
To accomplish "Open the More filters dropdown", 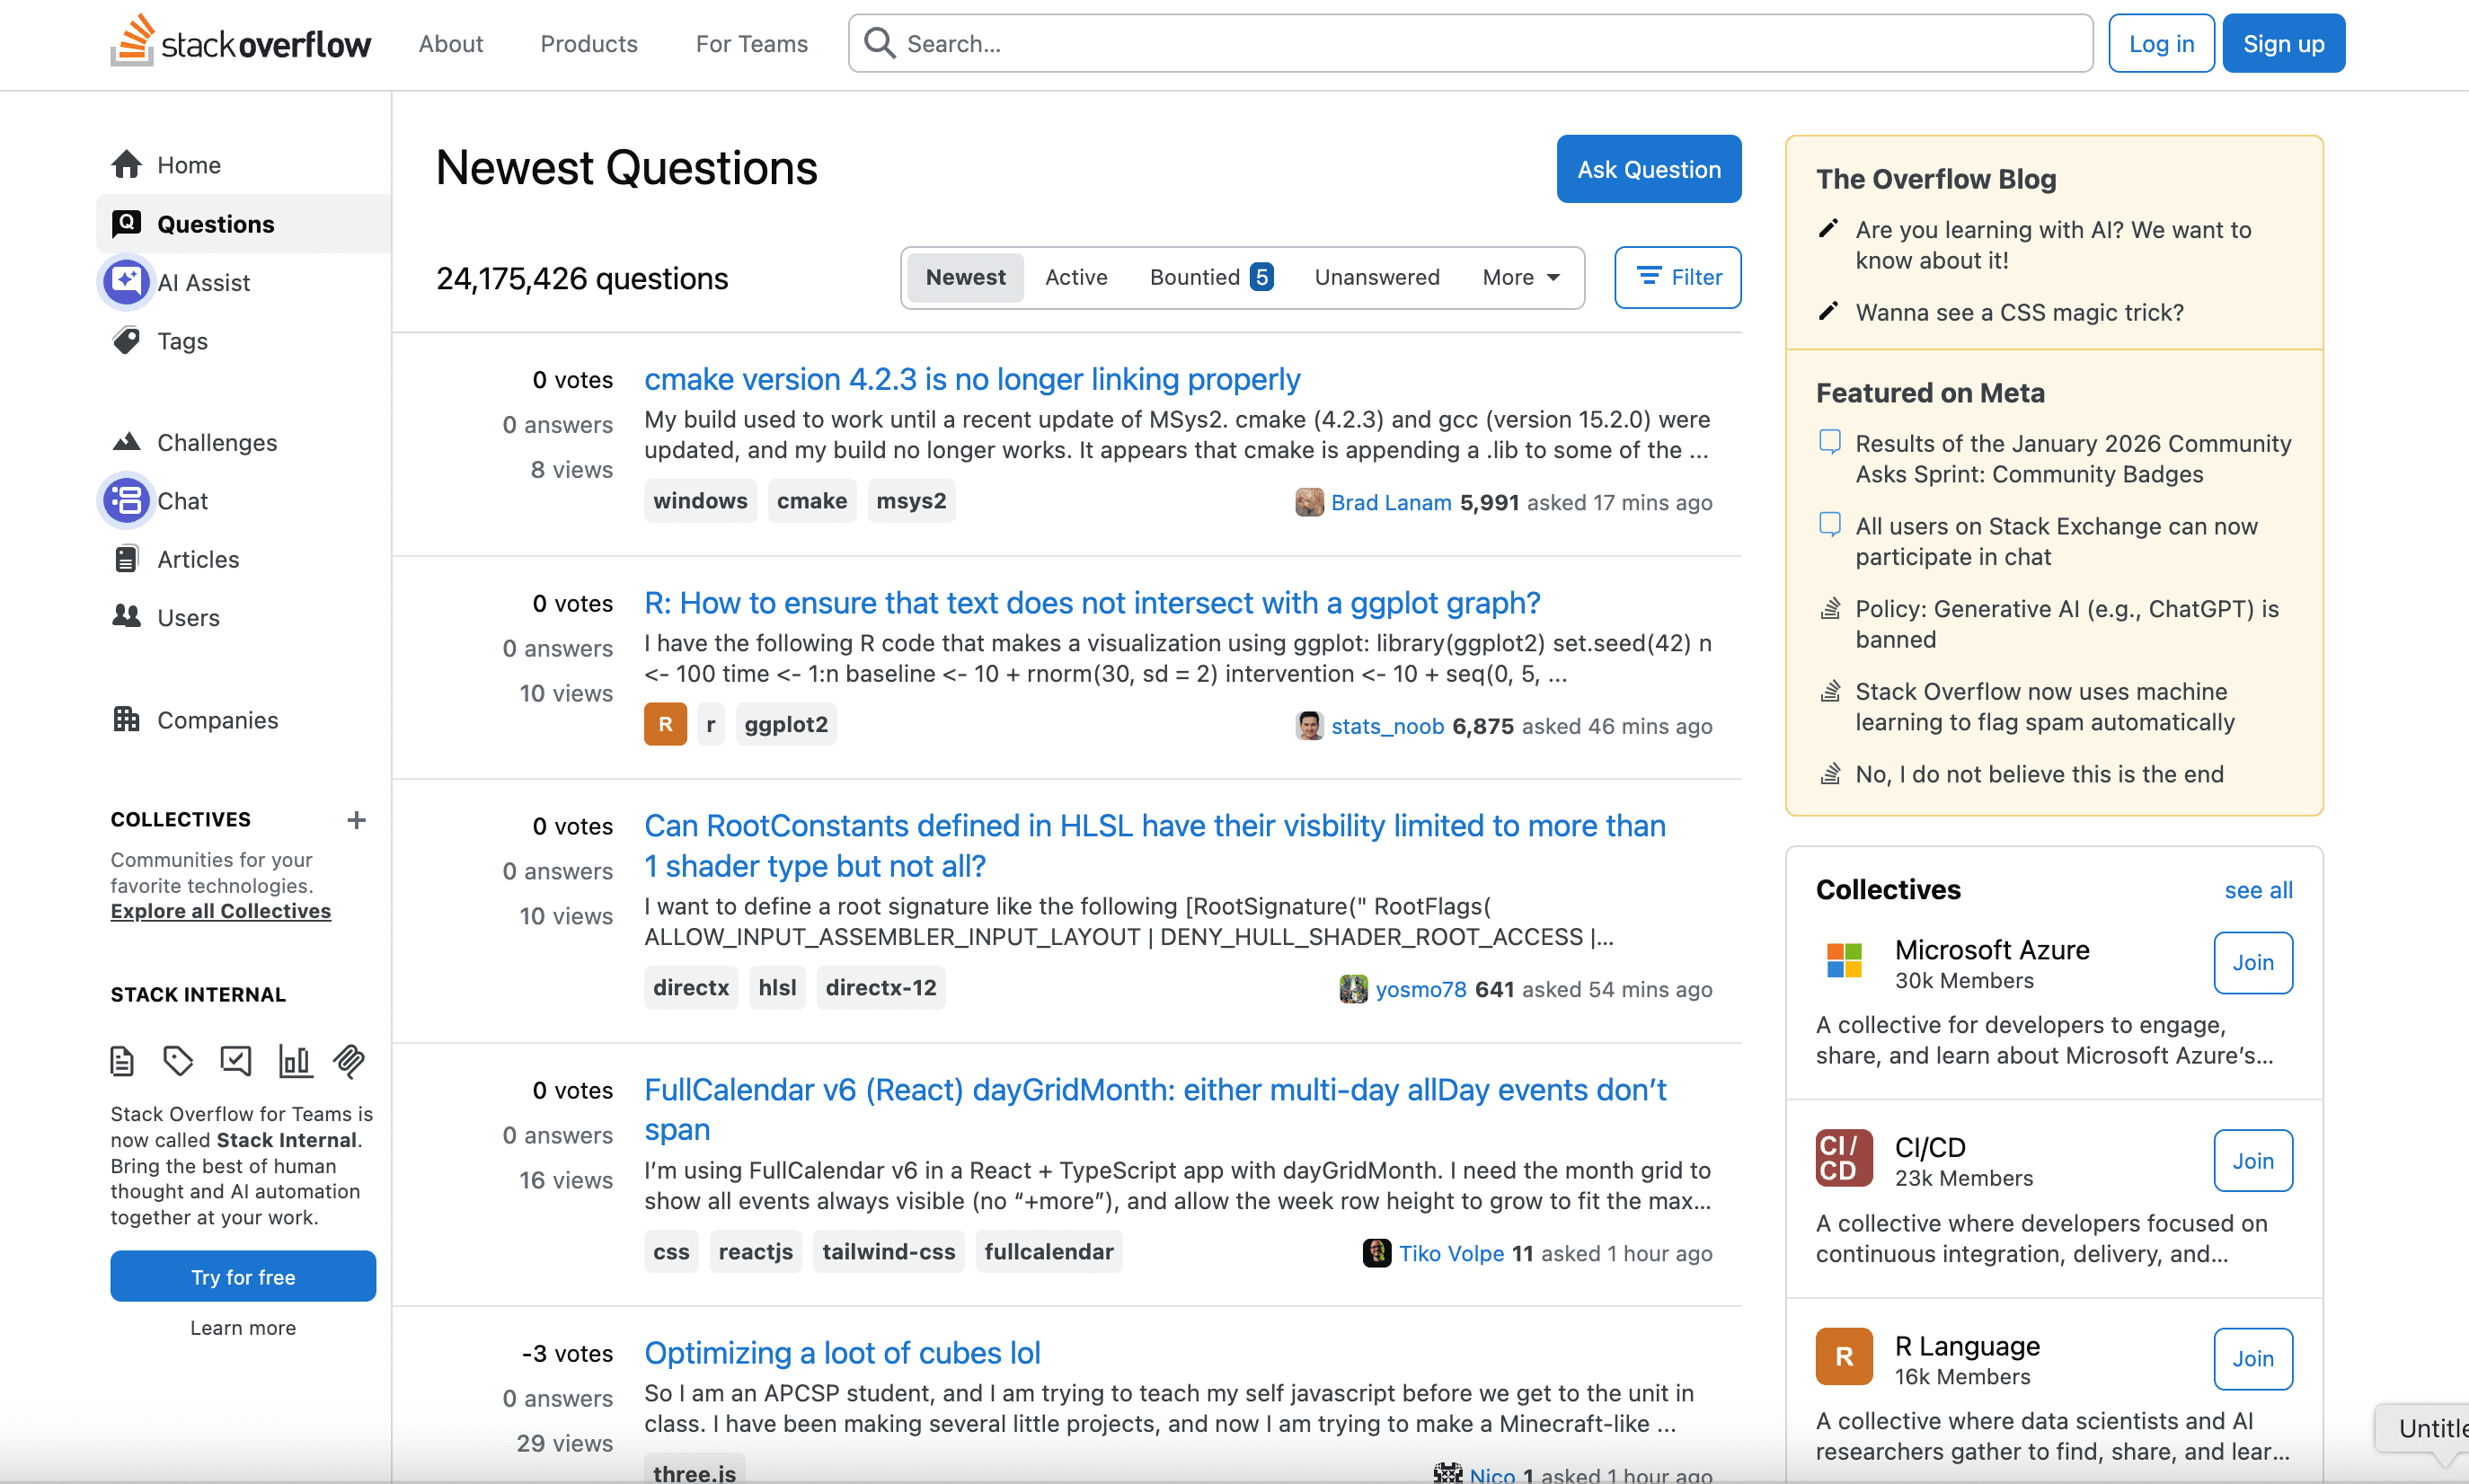I will point(1518,277).
